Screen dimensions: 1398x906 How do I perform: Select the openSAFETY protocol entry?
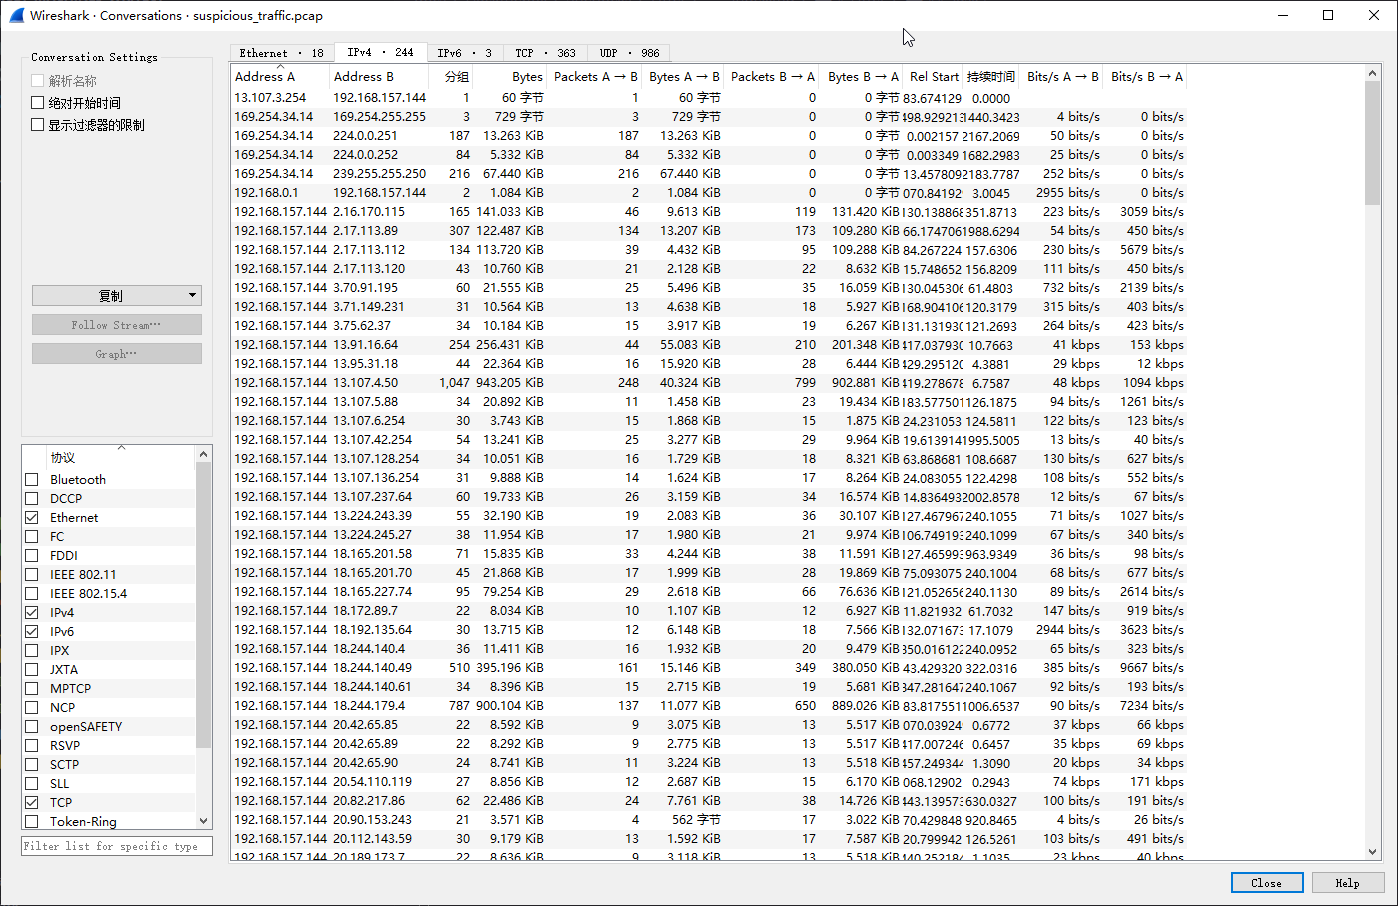(86, 727)
